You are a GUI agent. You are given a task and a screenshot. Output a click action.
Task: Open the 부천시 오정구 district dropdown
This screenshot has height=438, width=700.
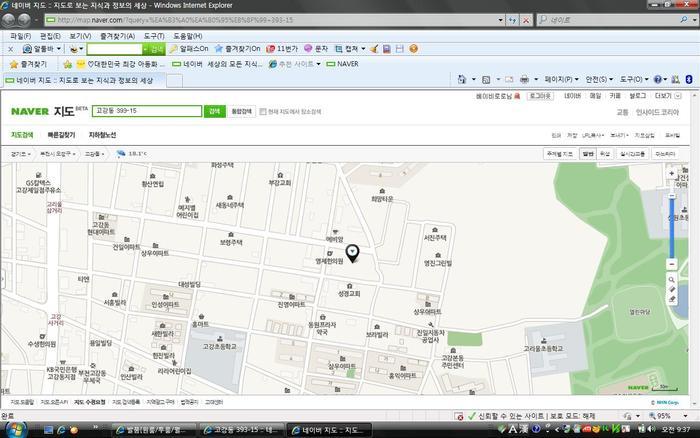[58, 154]
